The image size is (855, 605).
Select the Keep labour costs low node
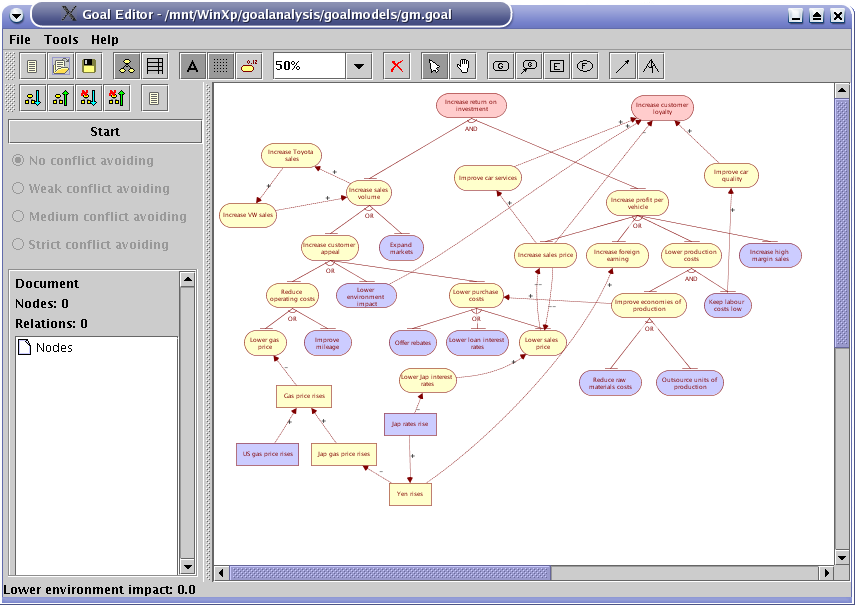click(728, 305)
